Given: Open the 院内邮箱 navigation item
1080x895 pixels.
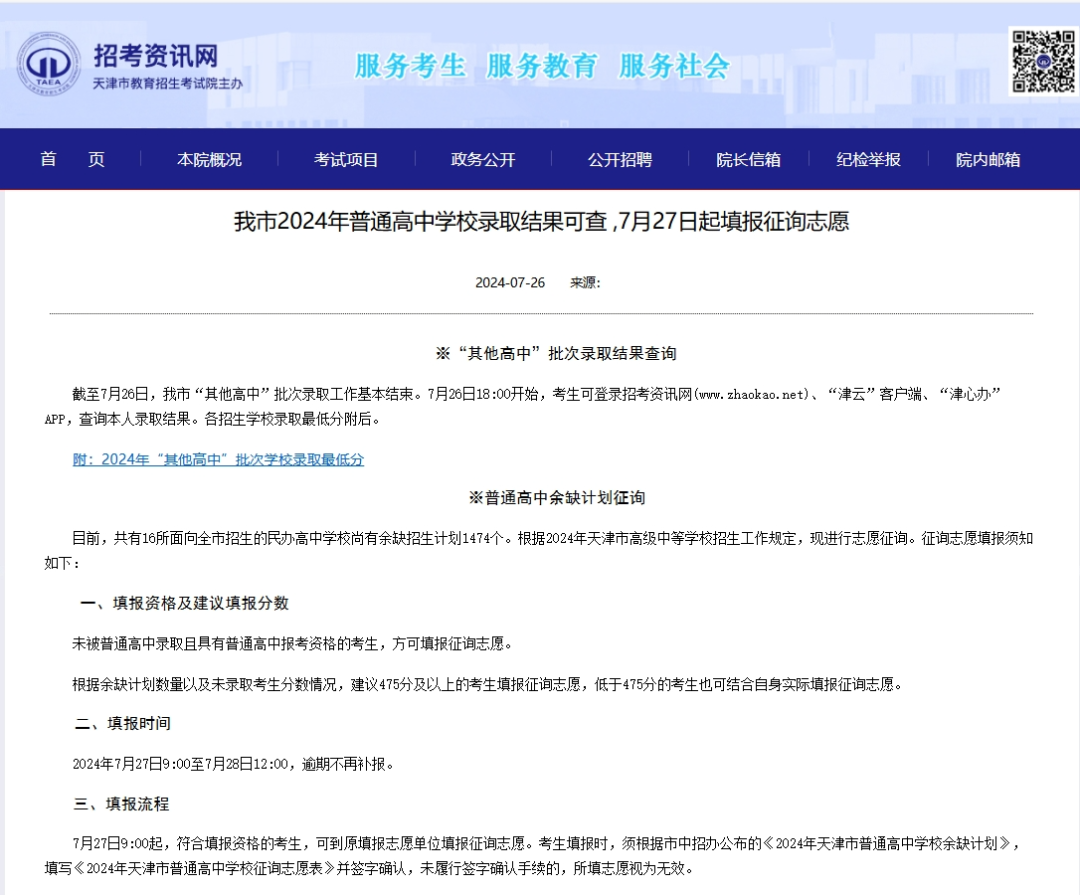Looking at the screenshot, I should [x=986, y=159].
